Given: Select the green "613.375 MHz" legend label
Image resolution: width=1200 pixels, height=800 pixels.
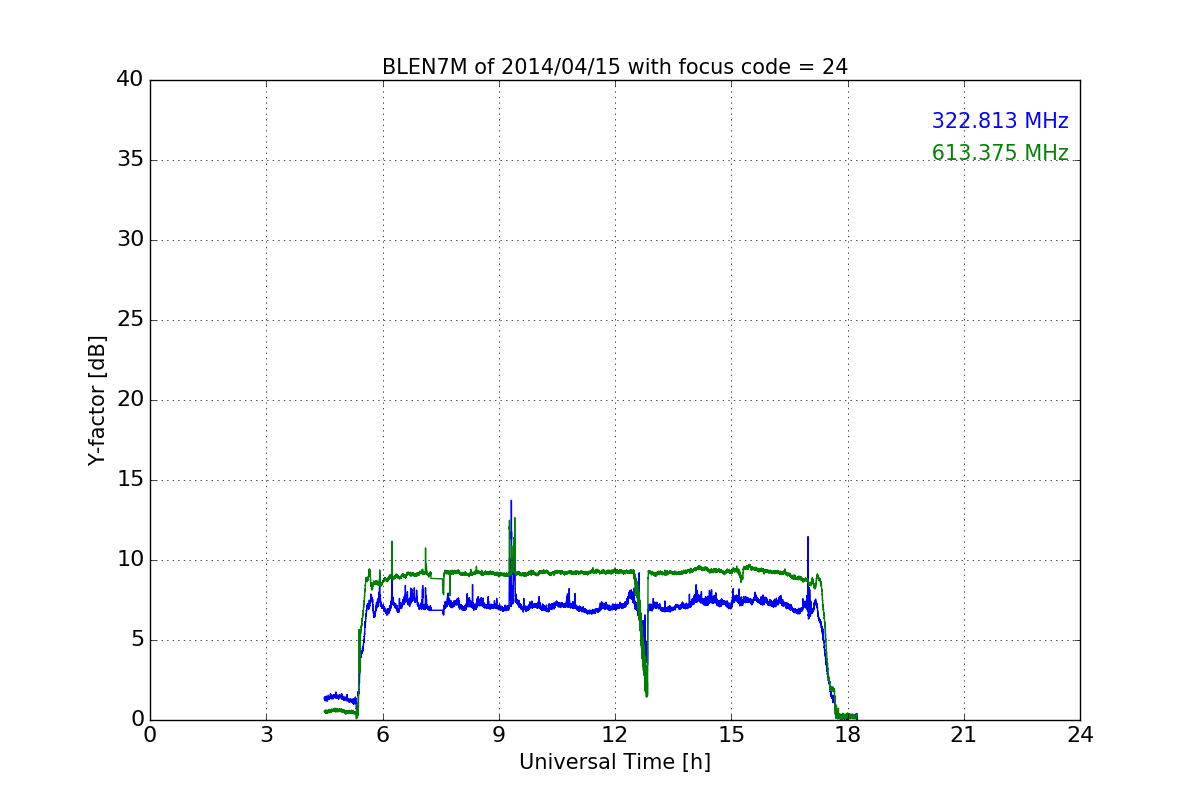Looking at the screenshot, I should 1000,153.
